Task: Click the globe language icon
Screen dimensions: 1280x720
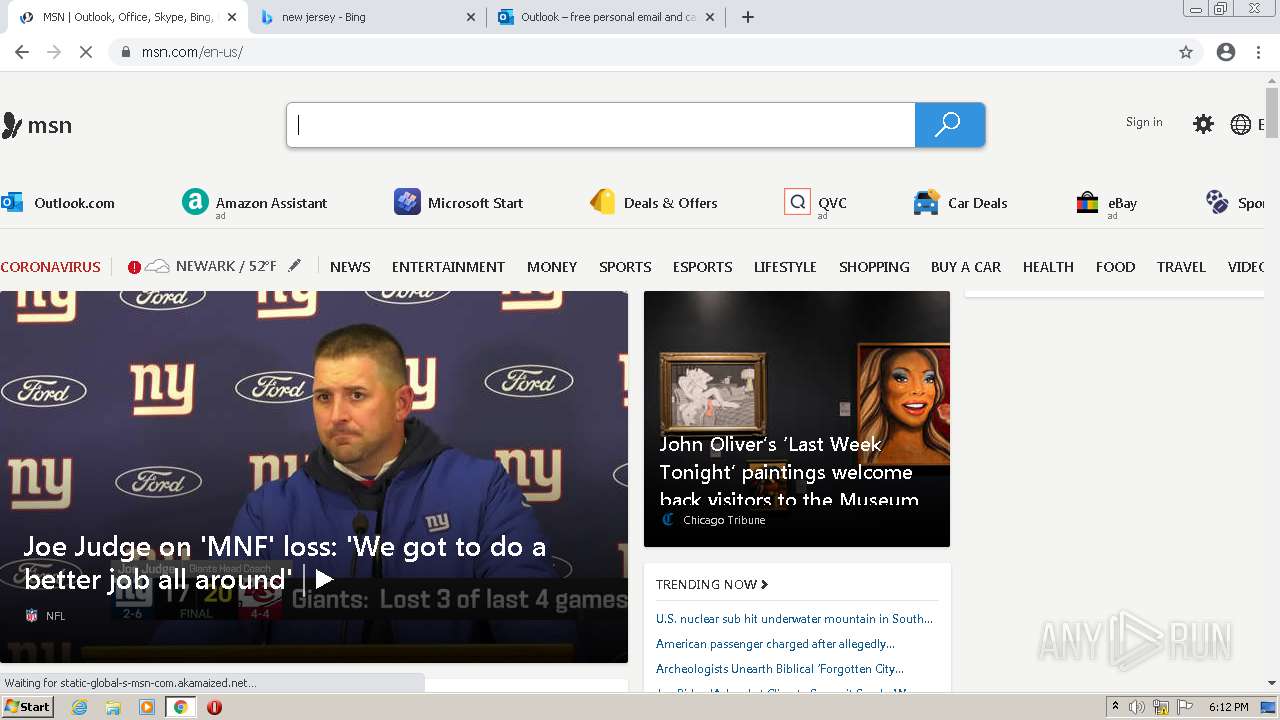Action: point(1241,124)
